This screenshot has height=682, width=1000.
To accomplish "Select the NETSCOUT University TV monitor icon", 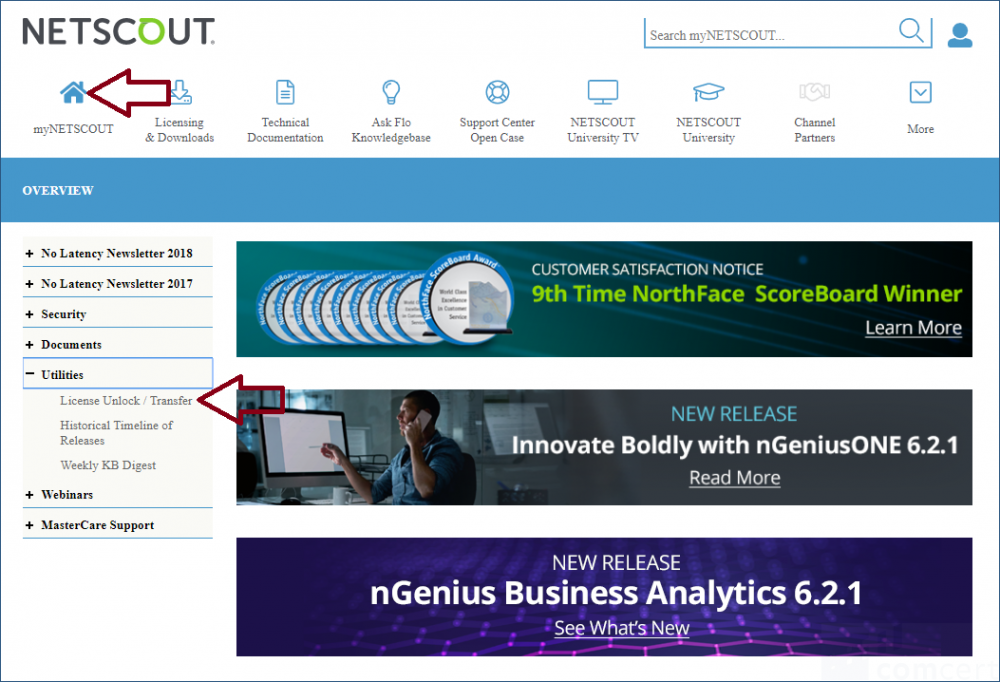I will [602, 92].
